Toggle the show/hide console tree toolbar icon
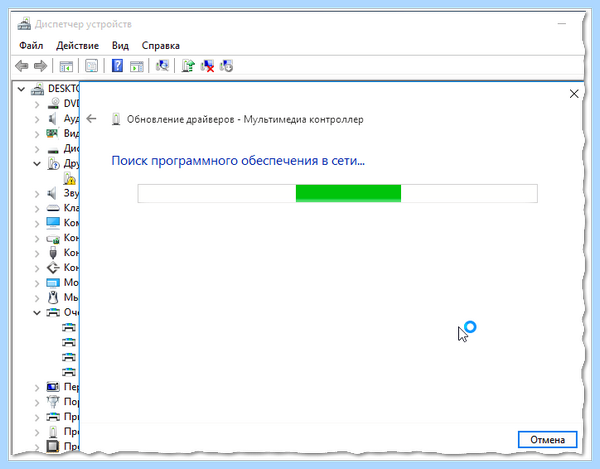Viewport: 600px width, 469px height. click(x=66, y=66)
